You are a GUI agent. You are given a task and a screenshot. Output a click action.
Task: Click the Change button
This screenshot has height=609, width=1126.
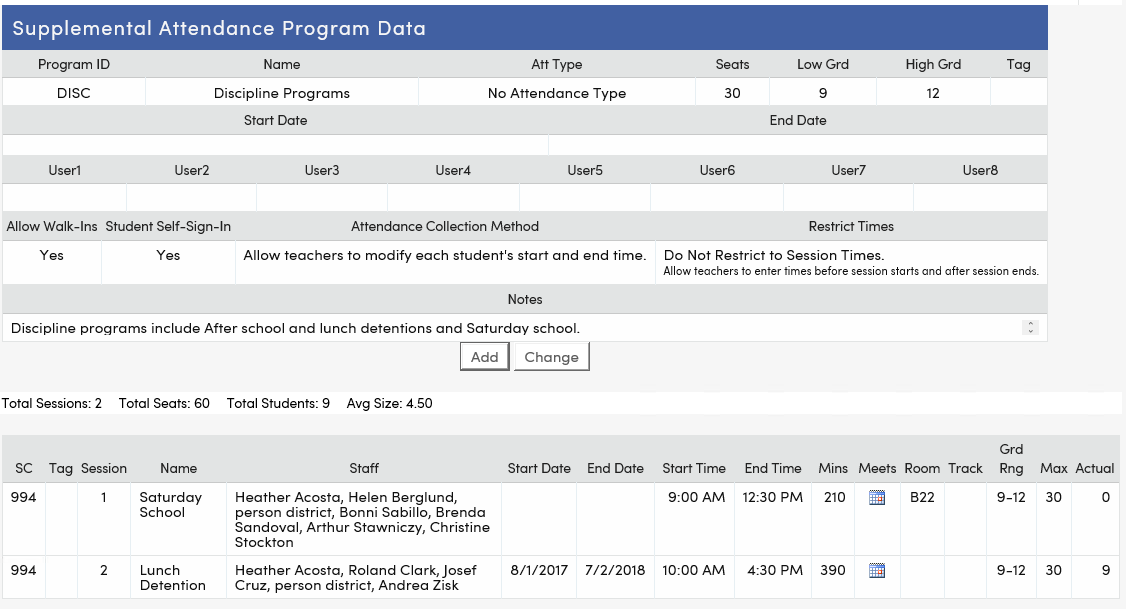point(552,357)
